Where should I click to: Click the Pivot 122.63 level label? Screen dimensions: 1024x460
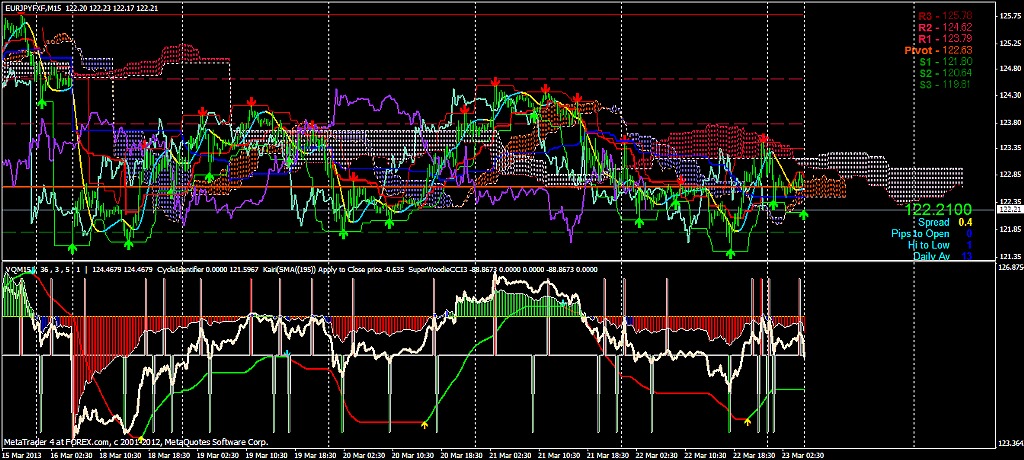click(x=939, y=50)
